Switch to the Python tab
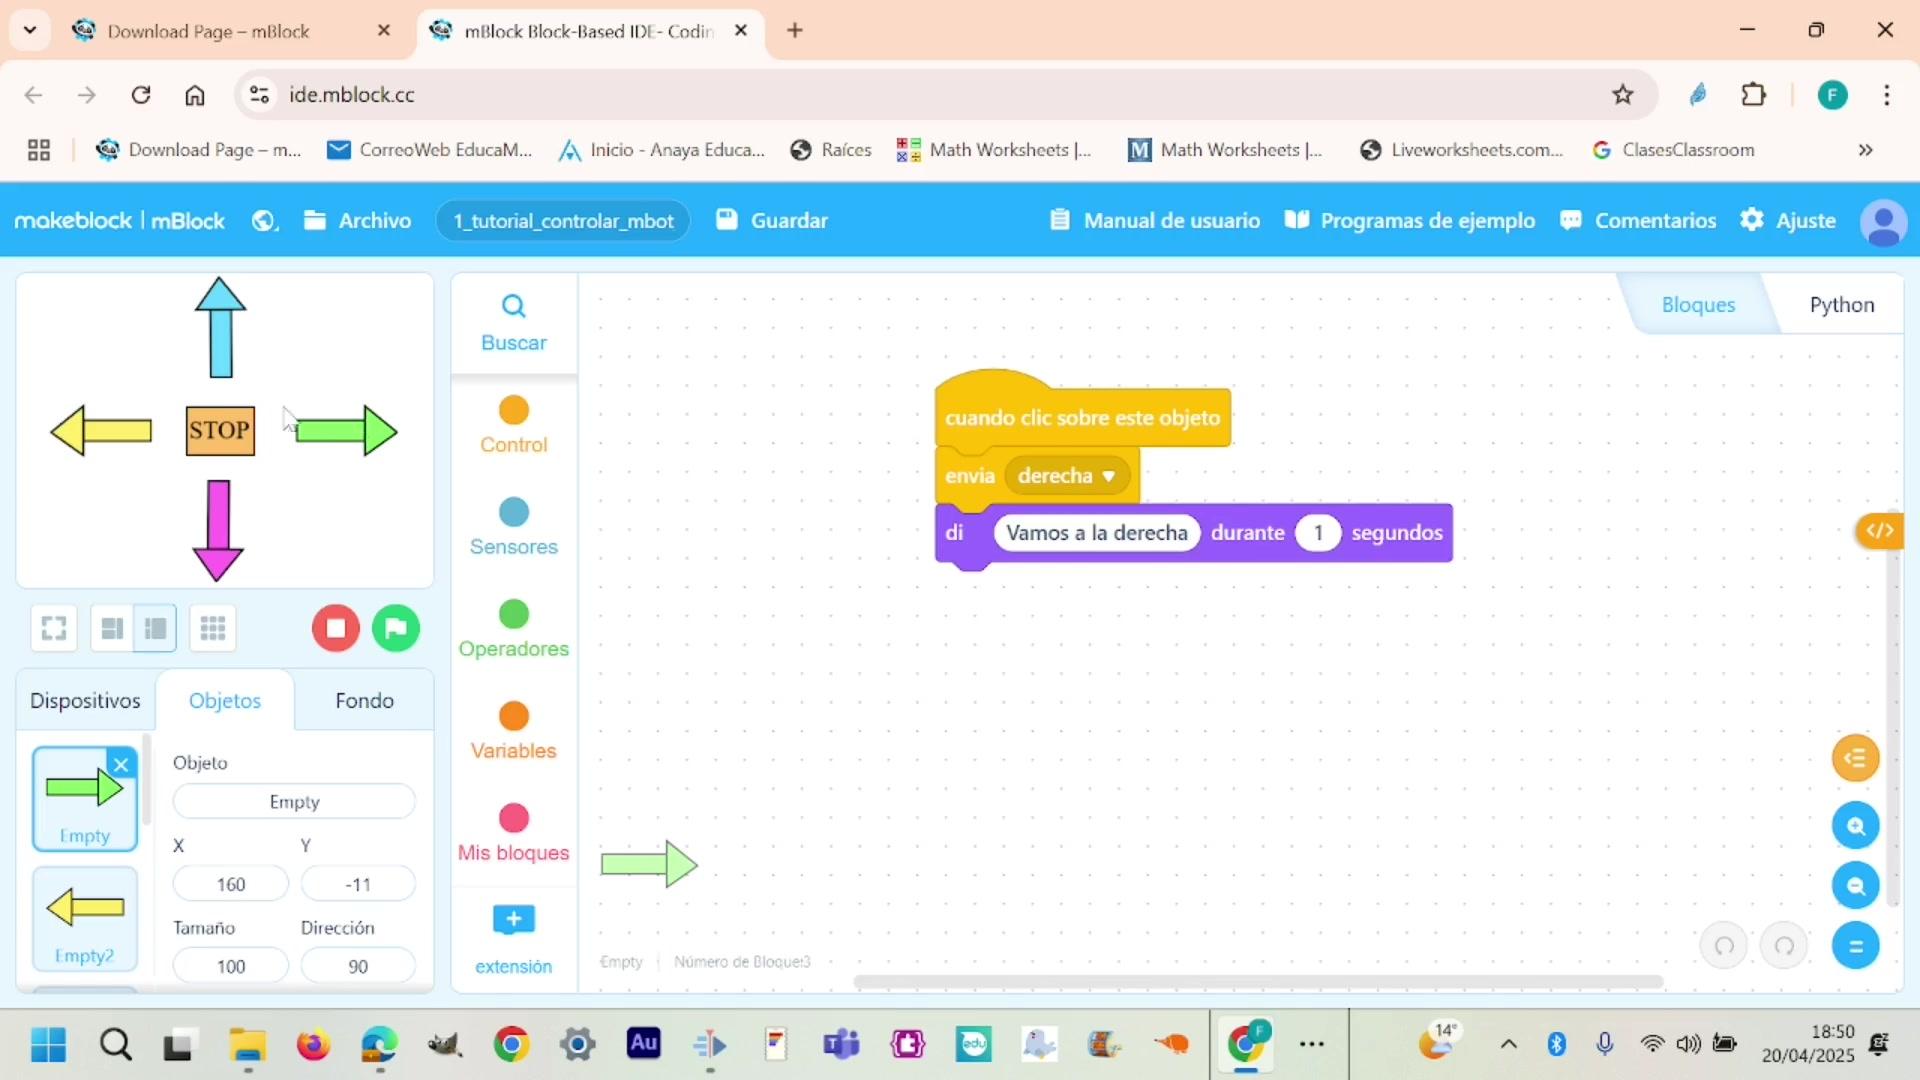Screen dimensions: 1920x1080 click(x=1841, y=305)
